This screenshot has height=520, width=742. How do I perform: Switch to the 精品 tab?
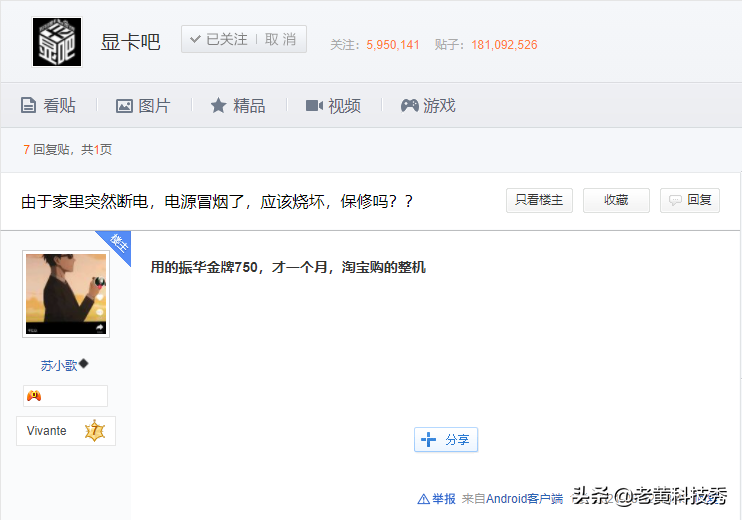click(x=238, y=105)
